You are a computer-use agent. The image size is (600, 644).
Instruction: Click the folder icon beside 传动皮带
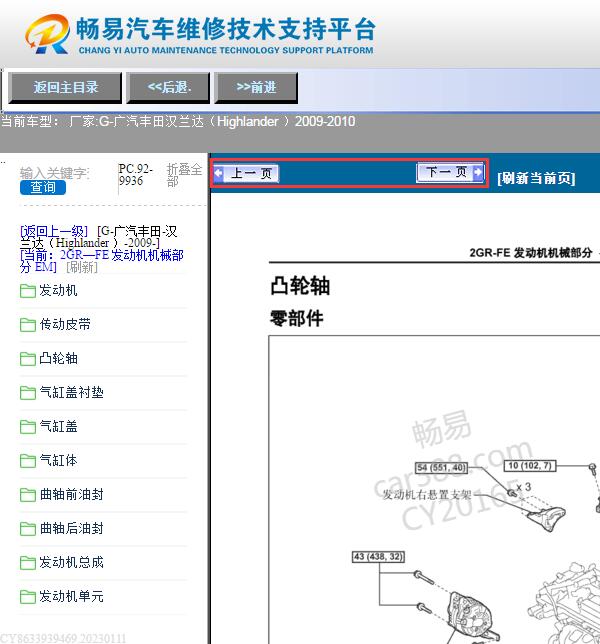coord(28,325)
